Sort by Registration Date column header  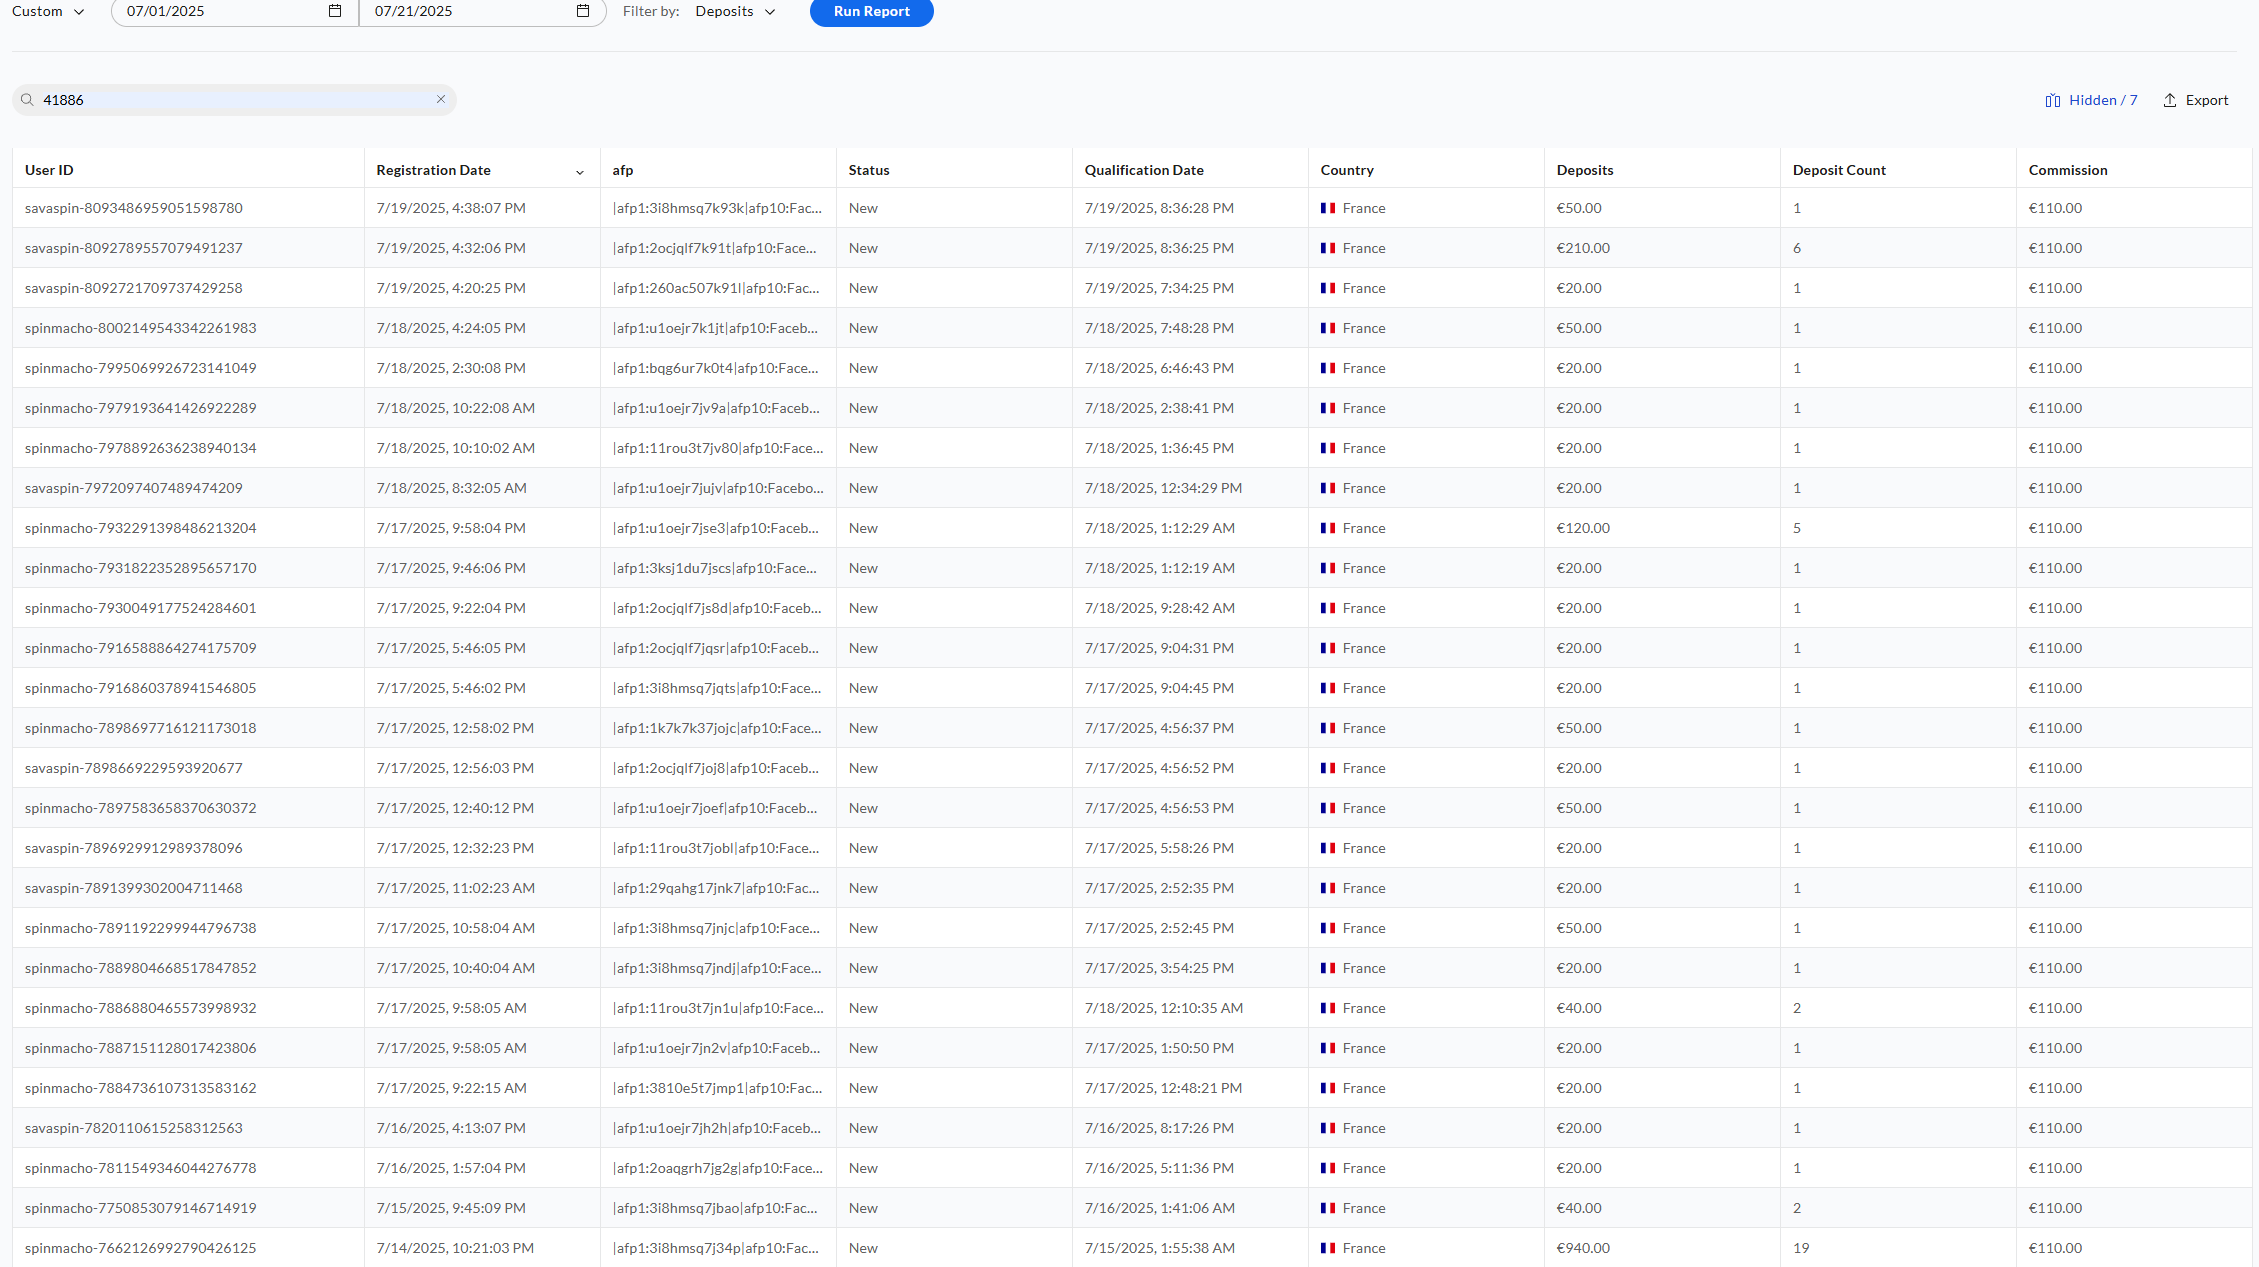433,170
